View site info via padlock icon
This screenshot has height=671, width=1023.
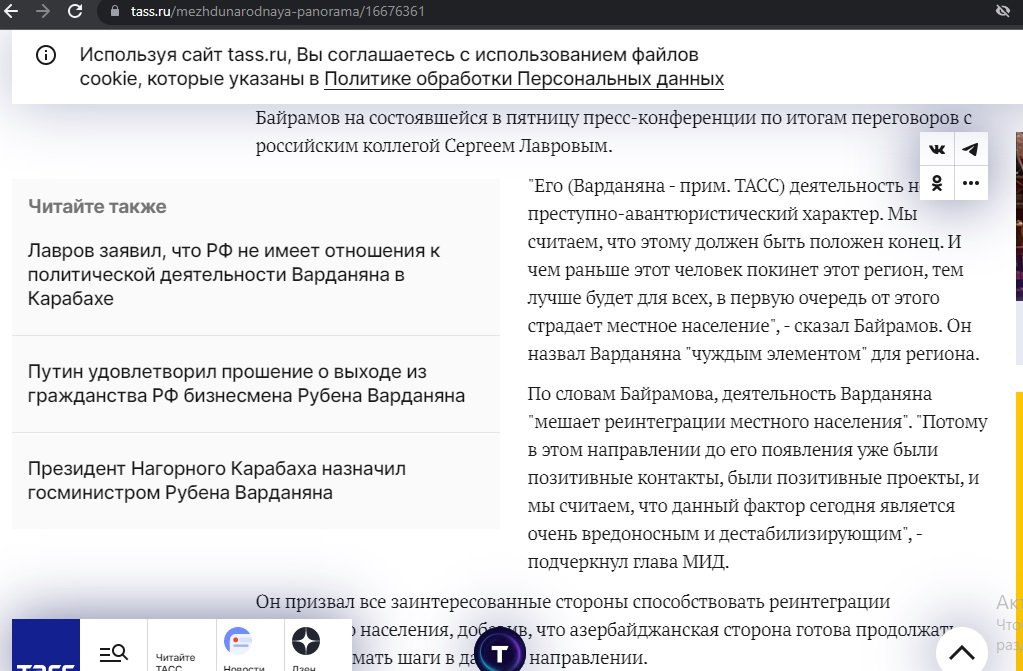(115, 12)
